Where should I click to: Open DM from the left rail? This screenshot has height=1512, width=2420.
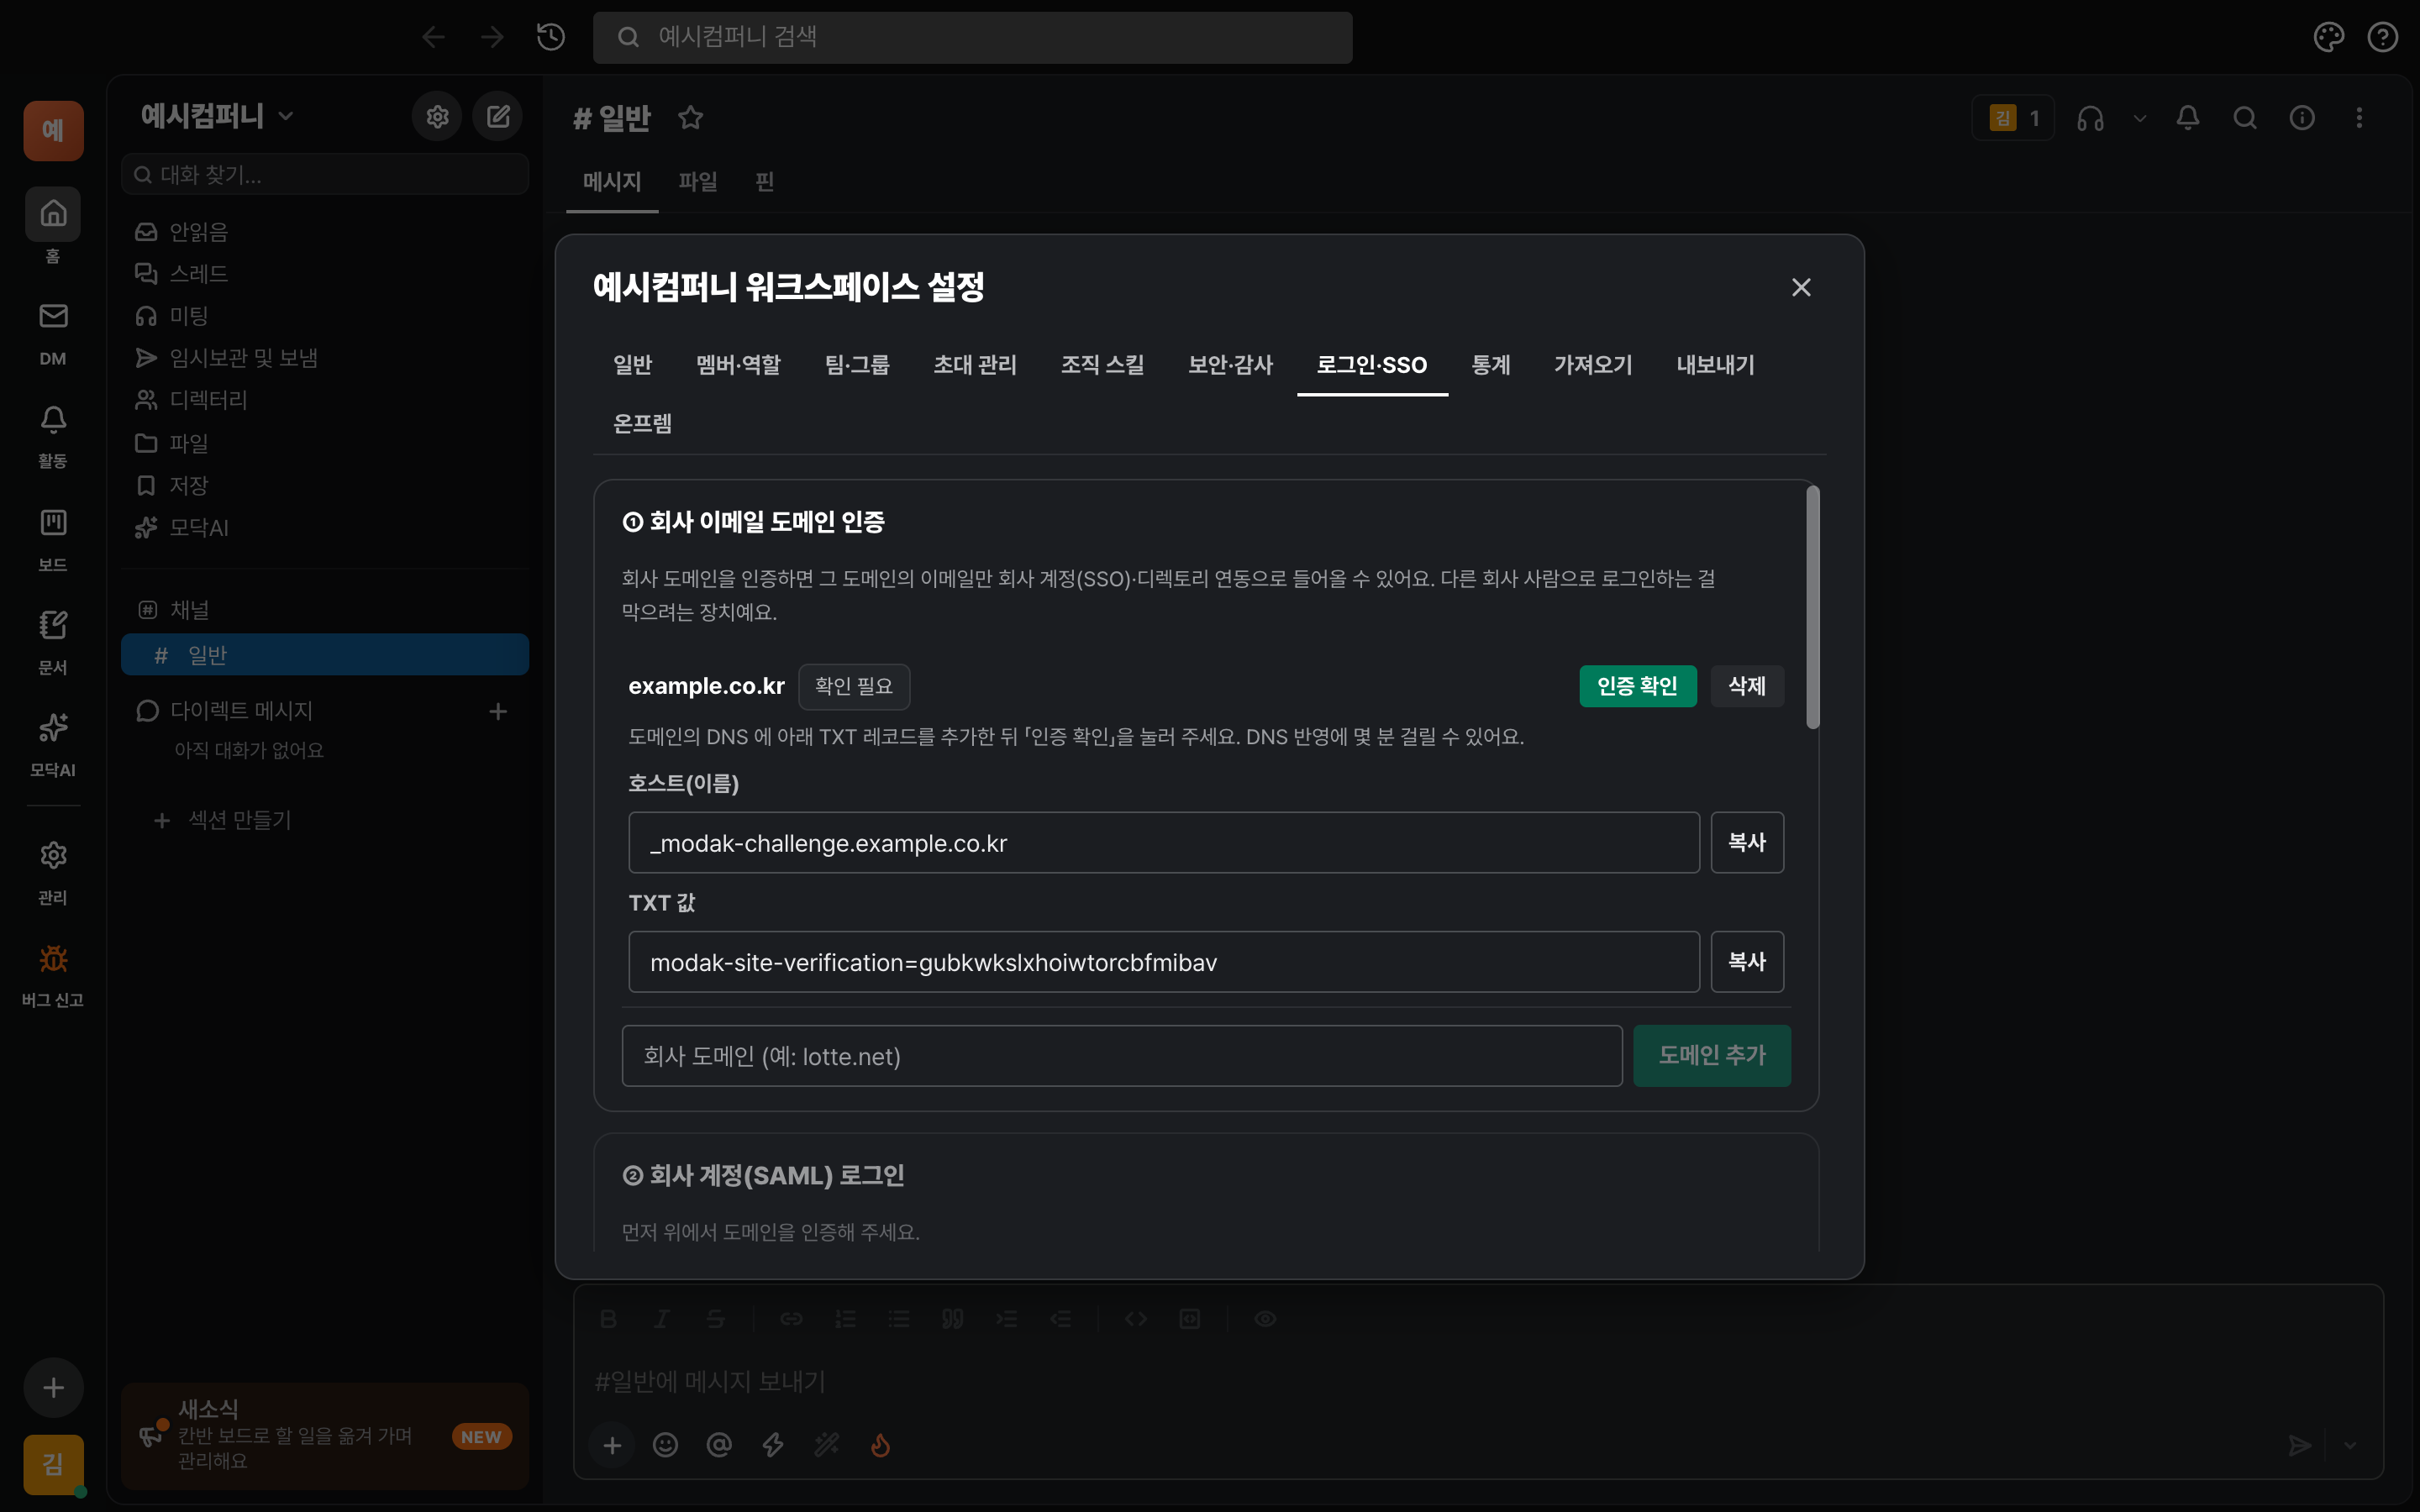53,335
